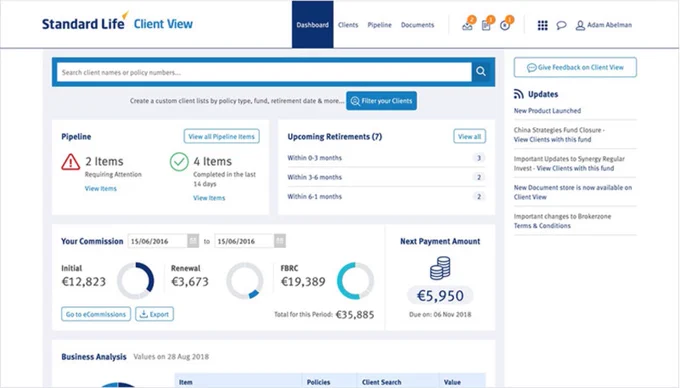The image size is (680, 388).
Task: Open China Strategies Fund Closure update
Action: (559, 134)
